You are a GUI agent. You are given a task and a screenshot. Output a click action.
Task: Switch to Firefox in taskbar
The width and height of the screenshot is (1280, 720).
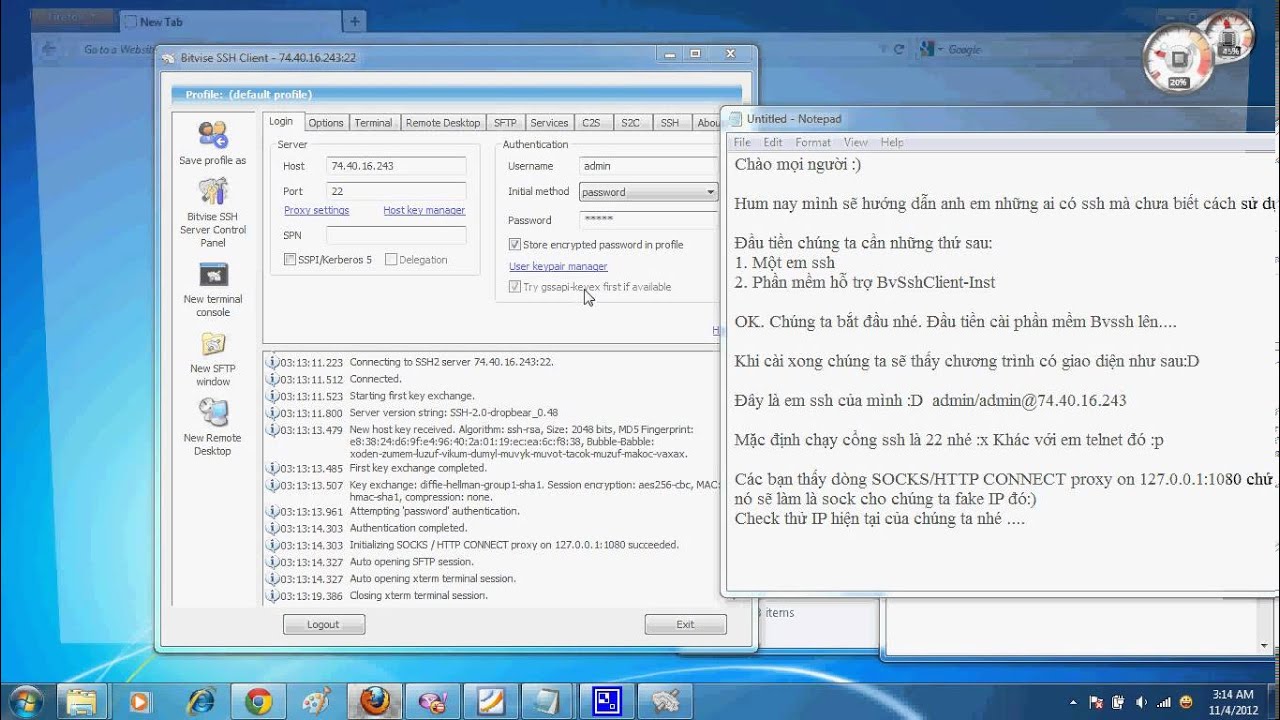click(374, 701)
